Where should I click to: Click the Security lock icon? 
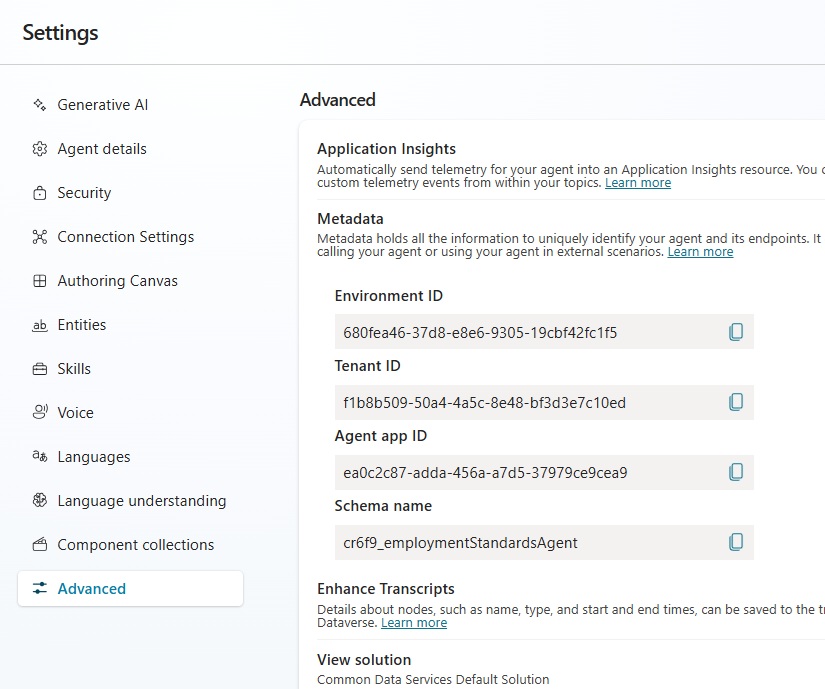tap(40, 193)
